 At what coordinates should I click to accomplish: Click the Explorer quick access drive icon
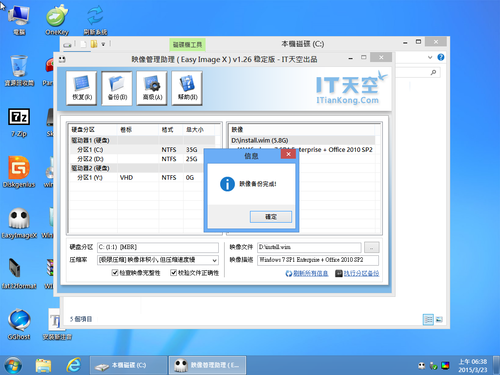tap(67, 44)
